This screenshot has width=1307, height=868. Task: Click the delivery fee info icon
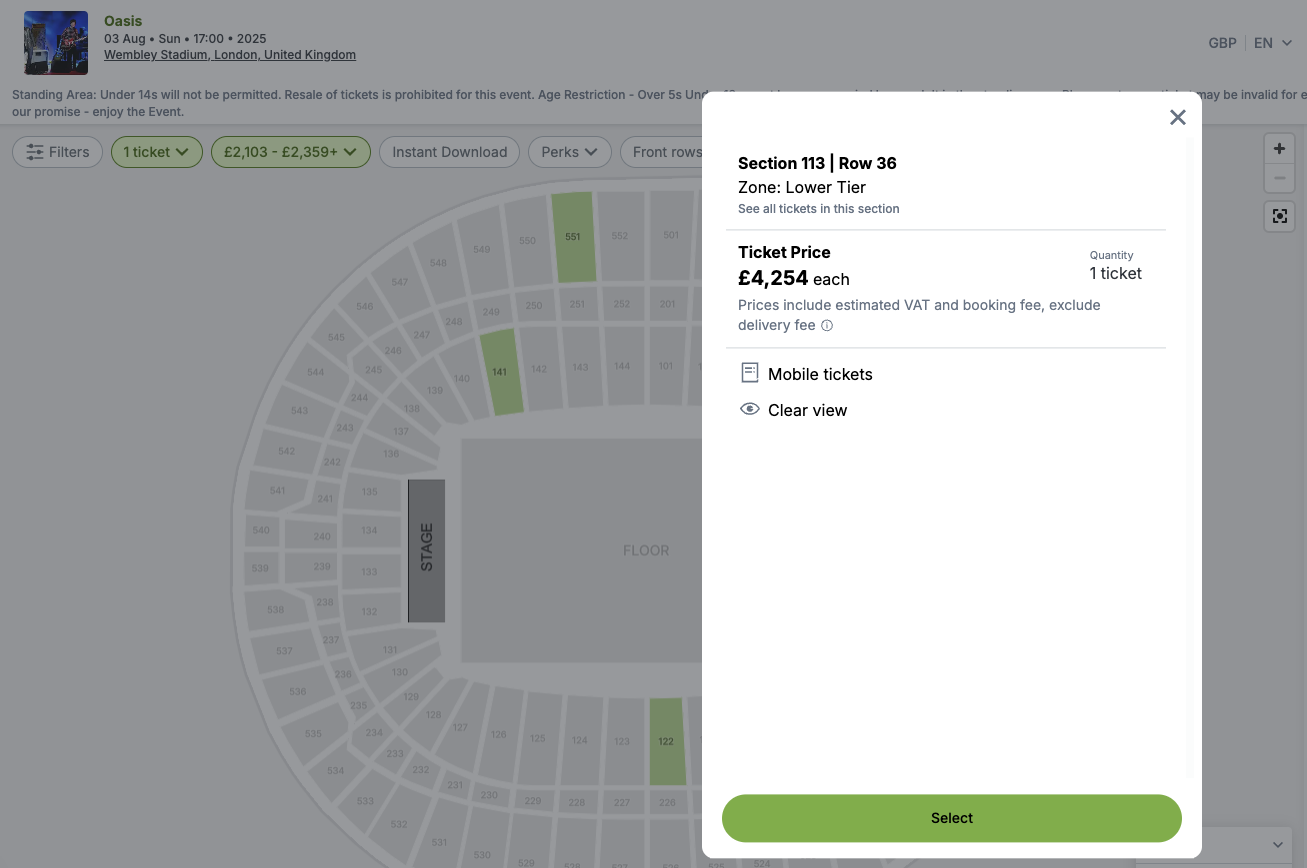pos(827,326)
